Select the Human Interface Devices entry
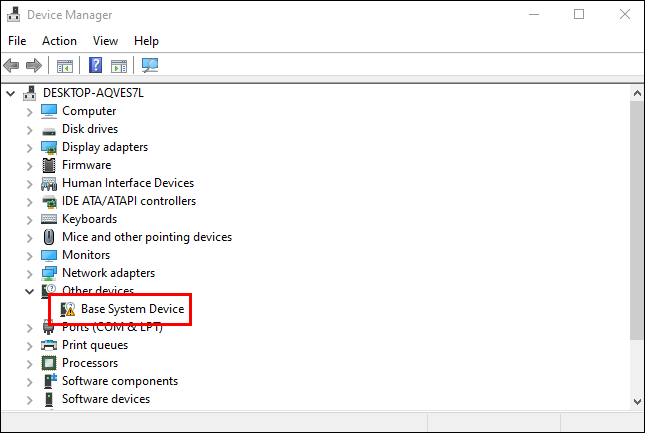Screen dimensions: 645x433 pyautogui.click(x=127, y=183)
